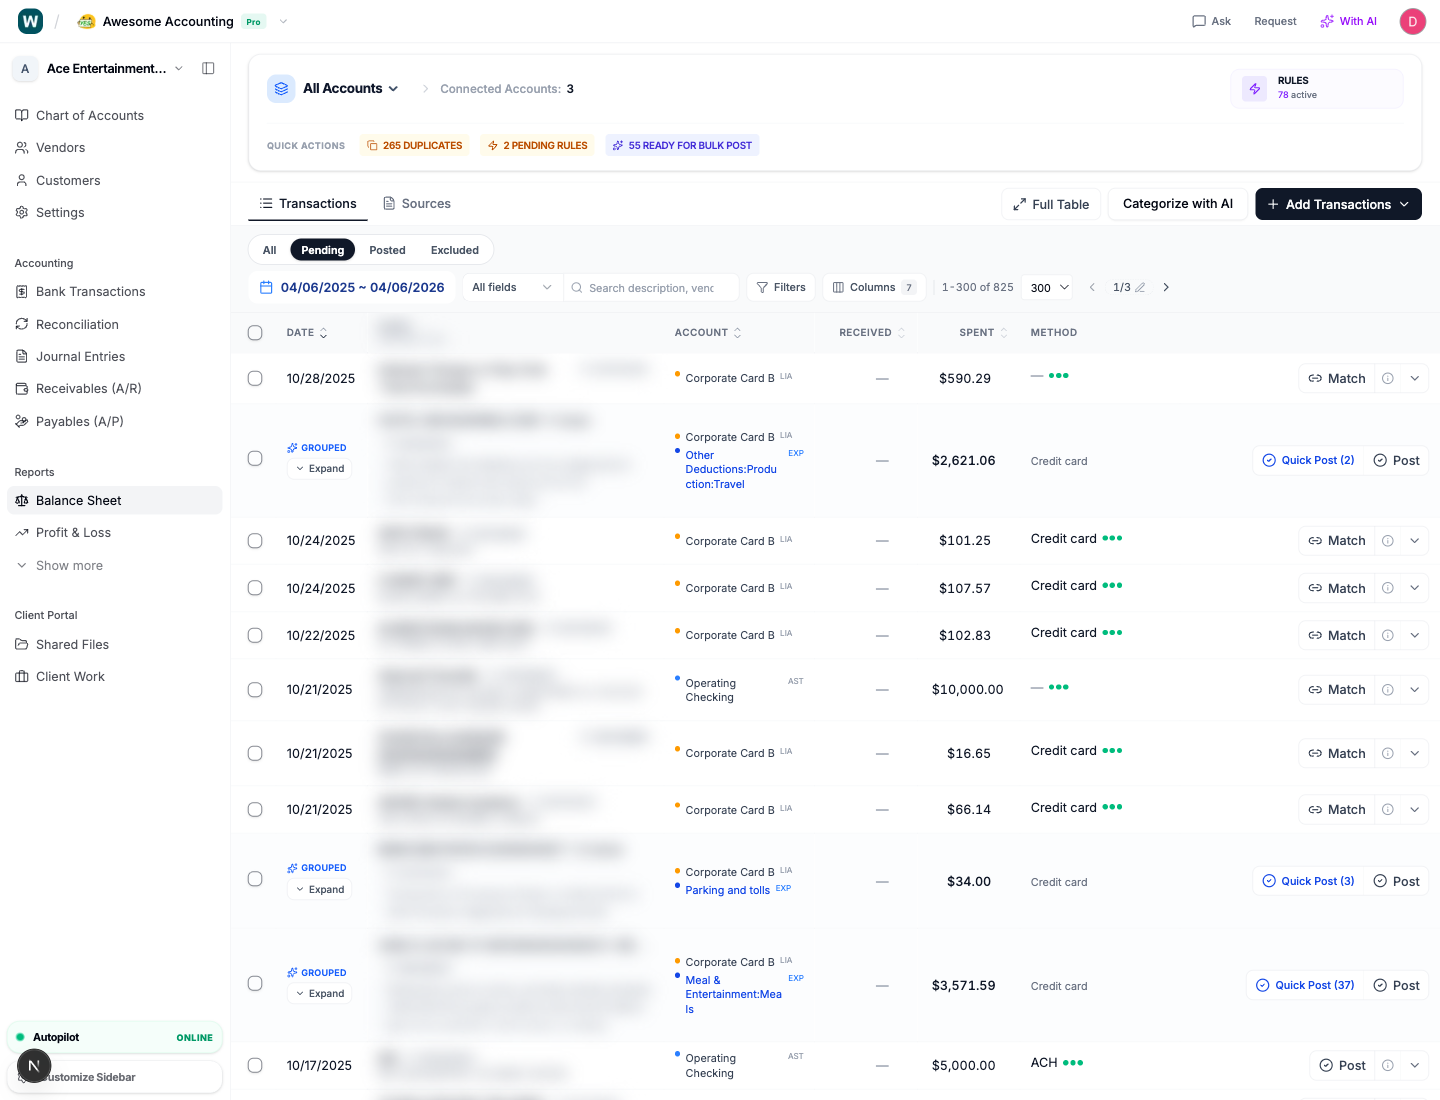Switch to the Sources tab
Image resolution: width=1440 pixels, height=1100 pixels.
(x=425, y=203)
